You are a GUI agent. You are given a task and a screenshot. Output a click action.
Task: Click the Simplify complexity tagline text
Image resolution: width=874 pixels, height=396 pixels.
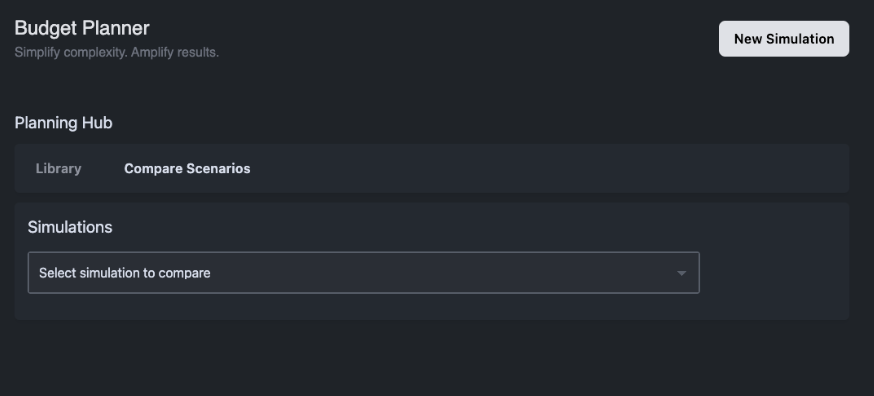[116, 52]
